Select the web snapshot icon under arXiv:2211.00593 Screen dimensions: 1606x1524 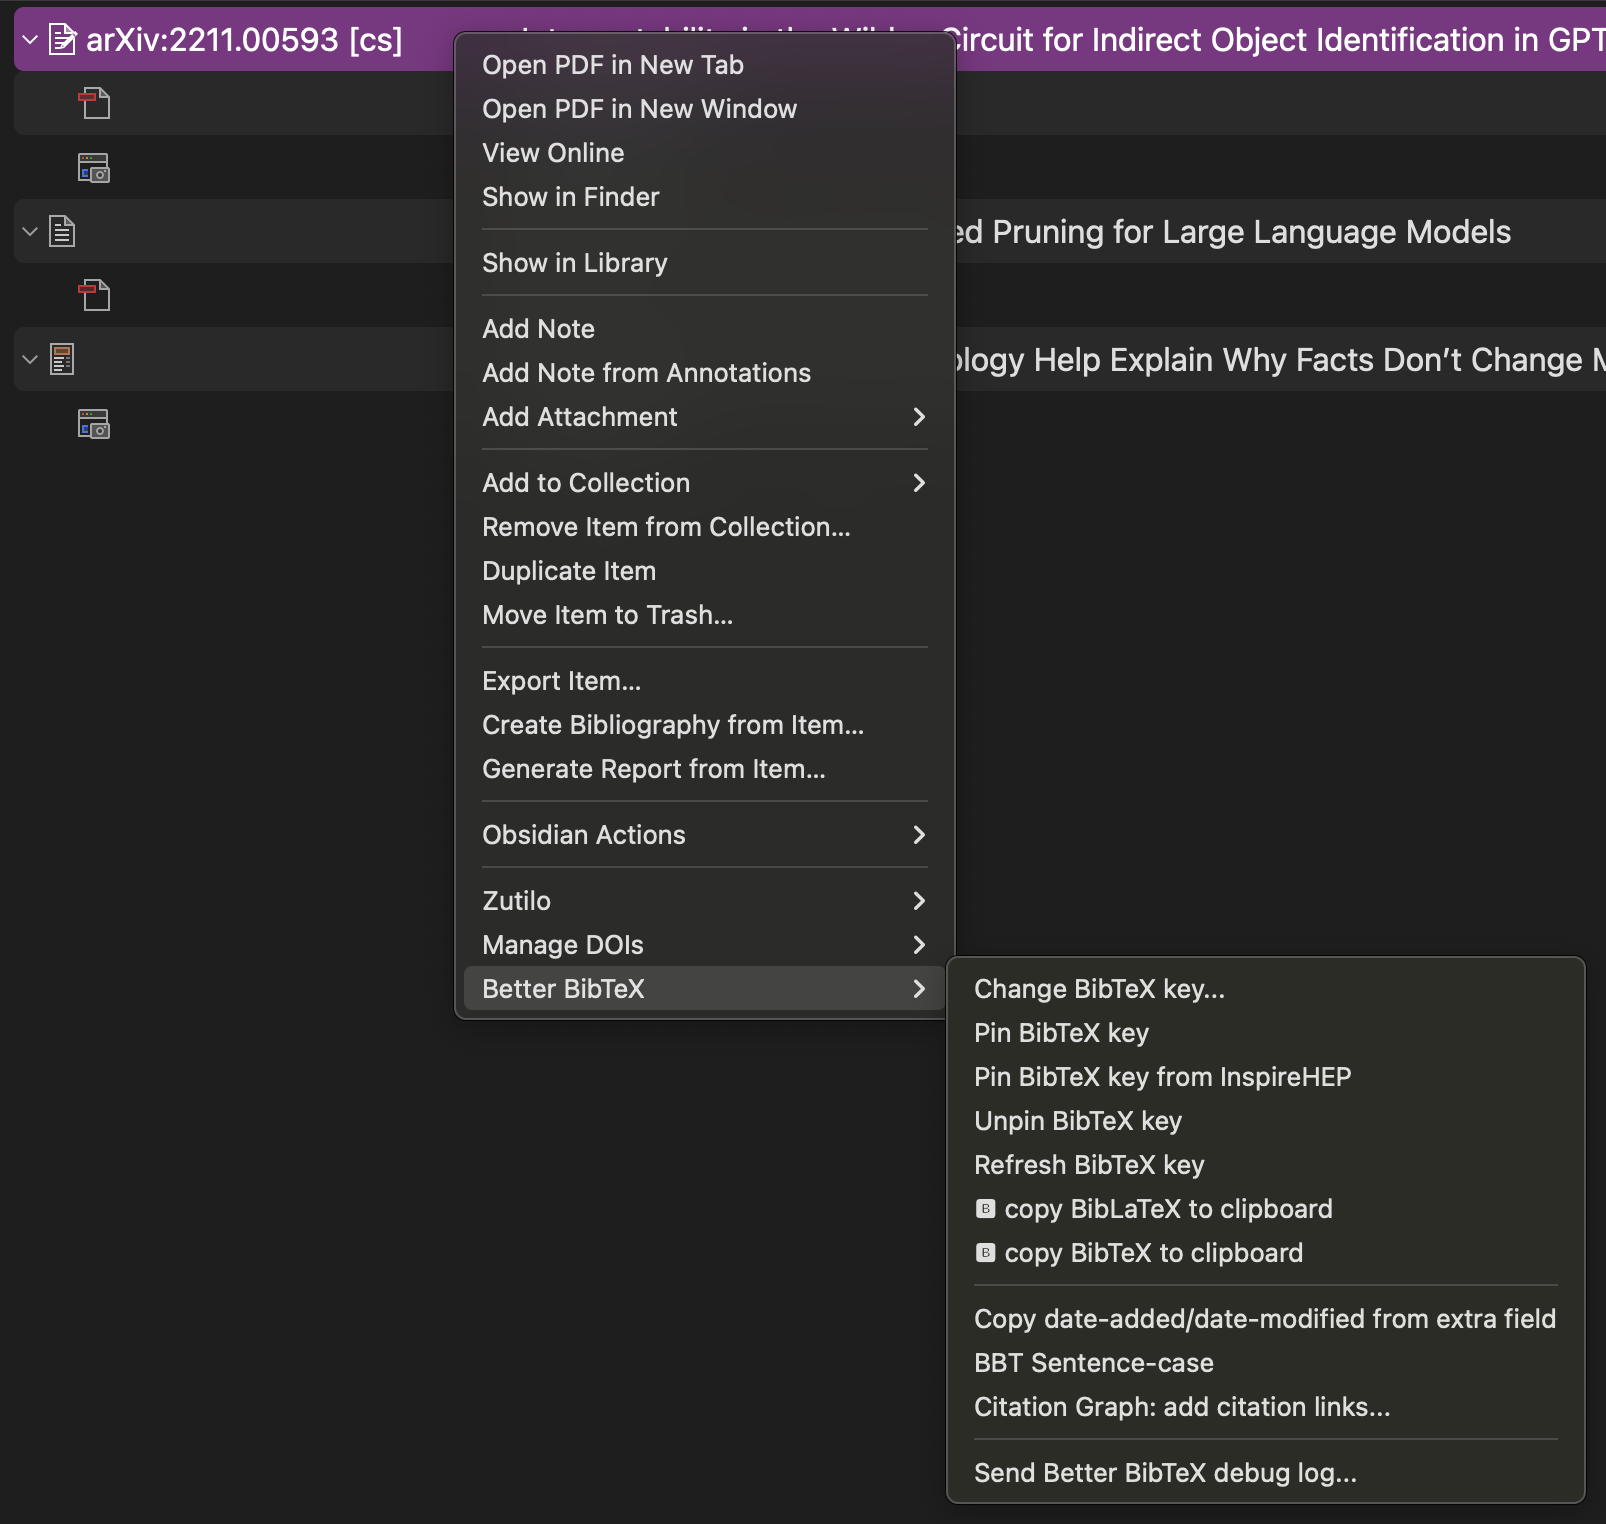94,168
